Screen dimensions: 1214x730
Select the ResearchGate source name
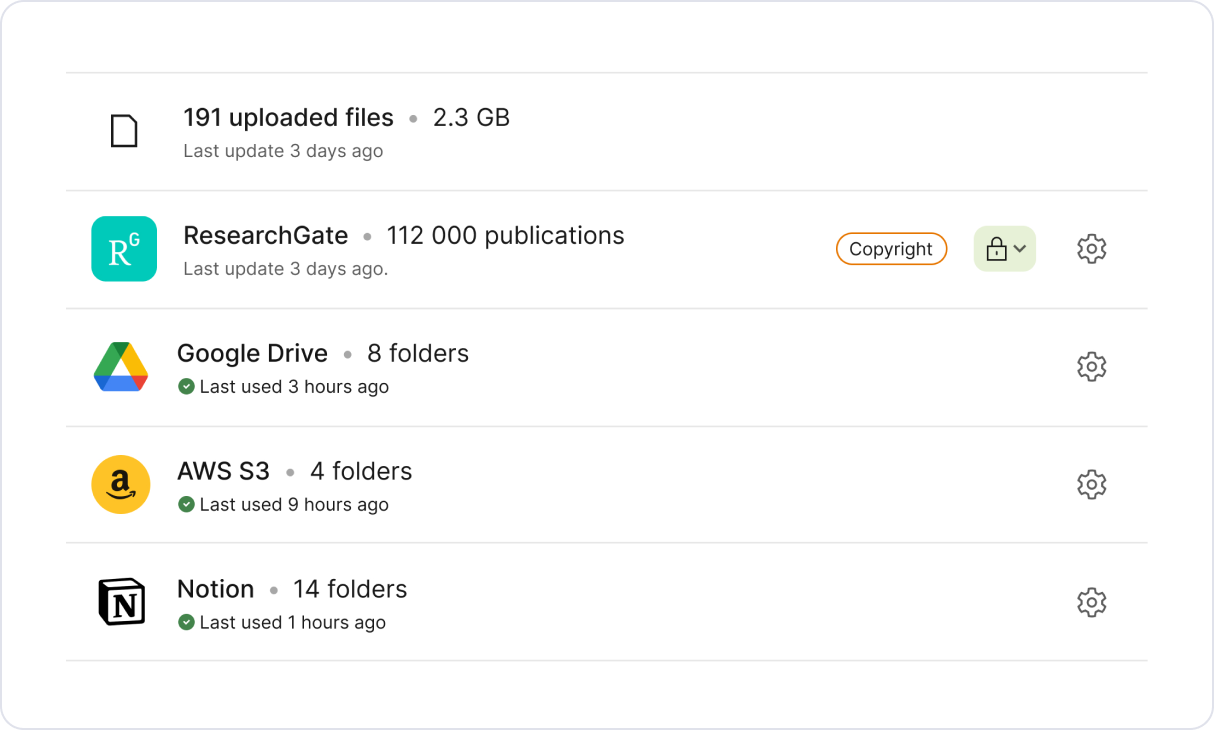coord(266,236)
